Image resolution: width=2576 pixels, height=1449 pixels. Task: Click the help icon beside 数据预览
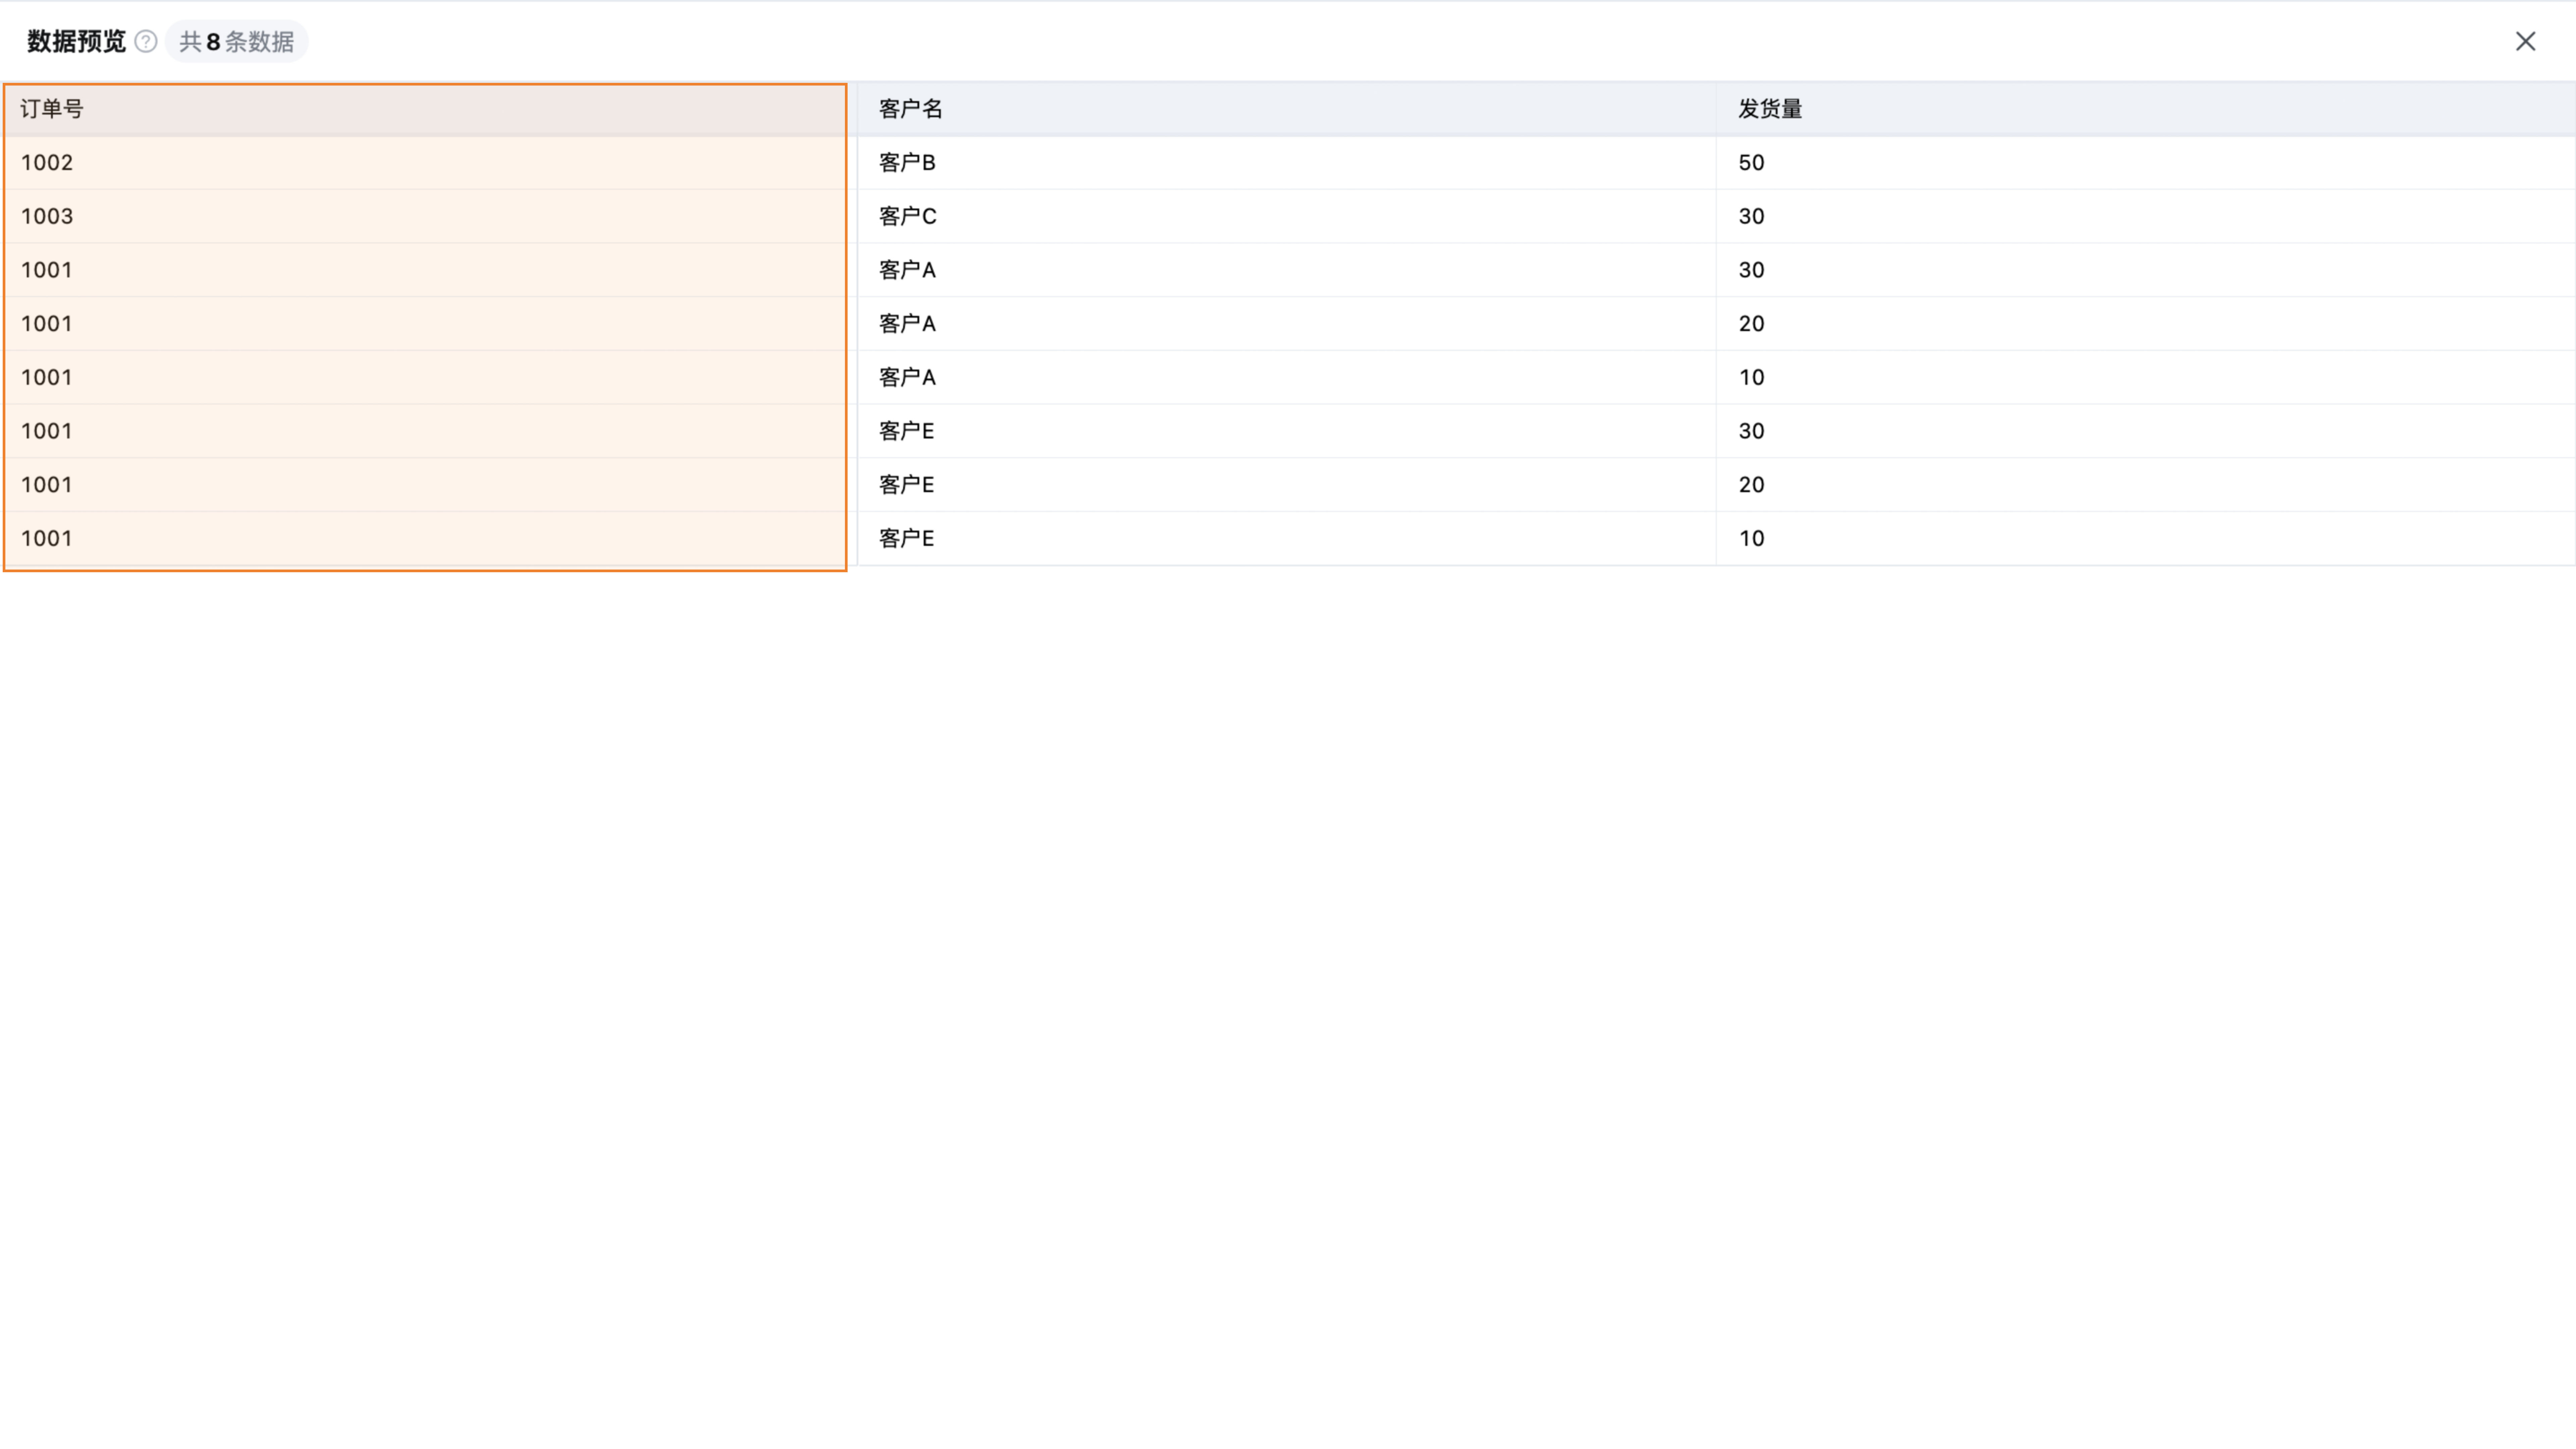click(146, 41)
